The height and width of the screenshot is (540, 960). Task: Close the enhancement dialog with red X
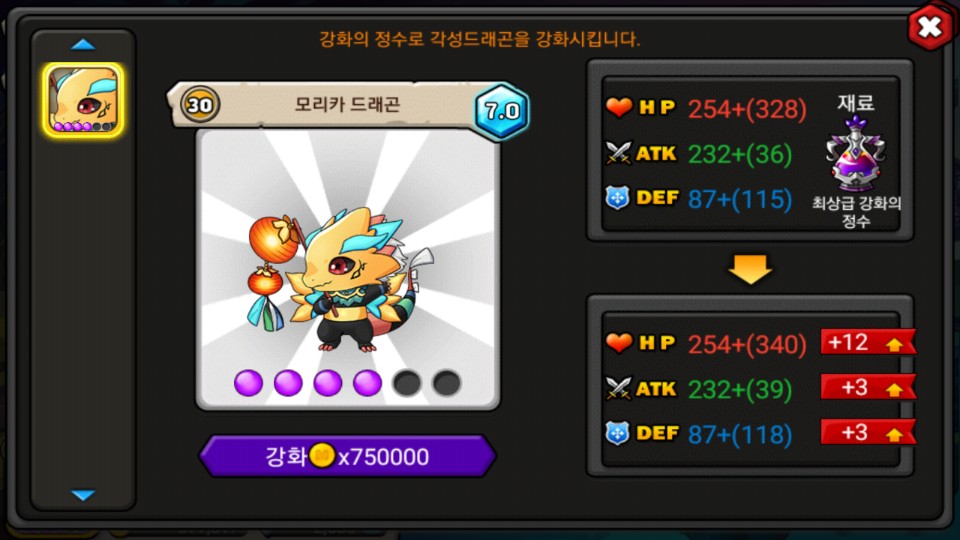(930, 27)
